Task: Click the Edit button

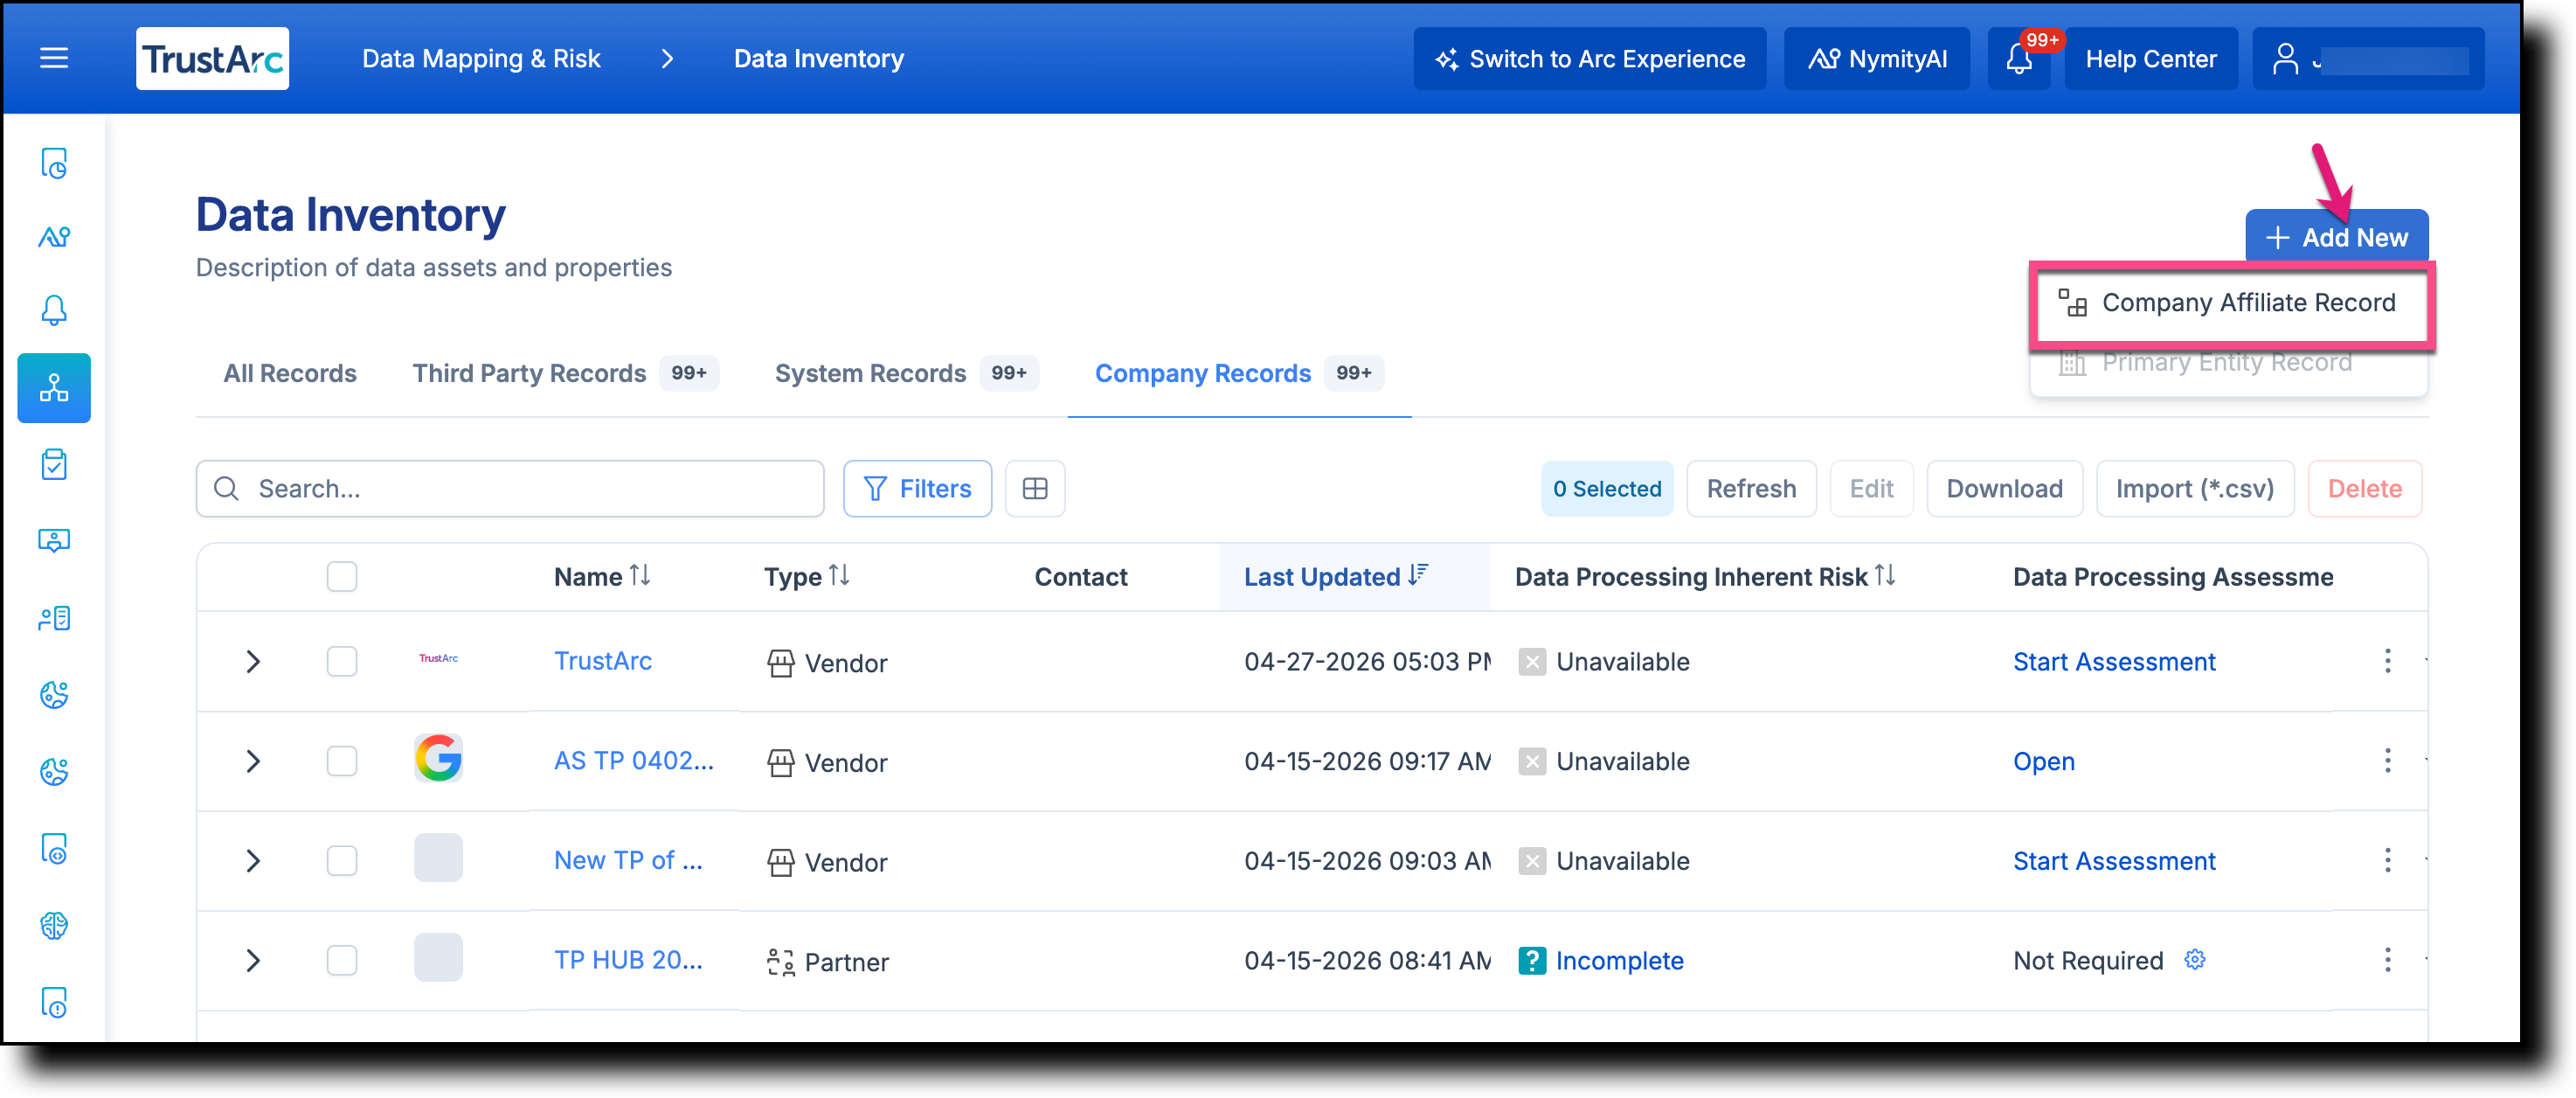Action: pos(1871,488)
